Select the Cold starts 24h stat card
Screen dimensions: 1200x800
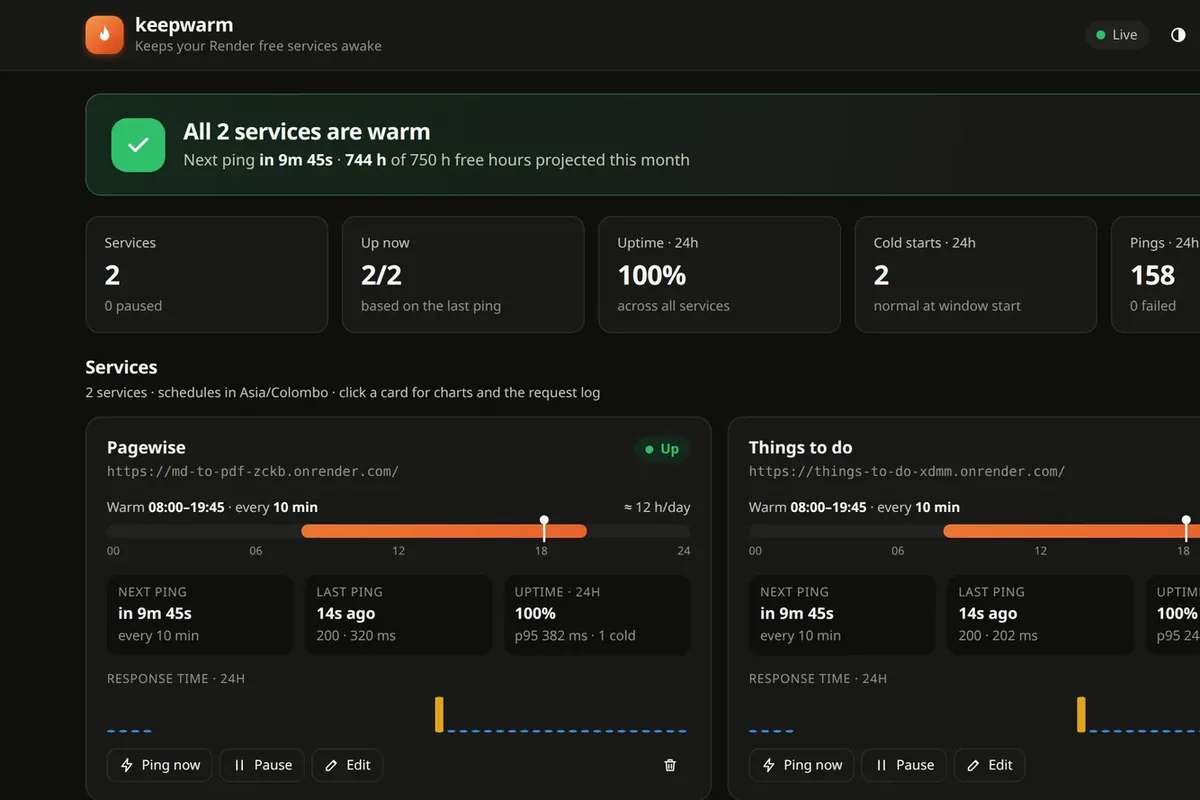[x=976, y=275]
